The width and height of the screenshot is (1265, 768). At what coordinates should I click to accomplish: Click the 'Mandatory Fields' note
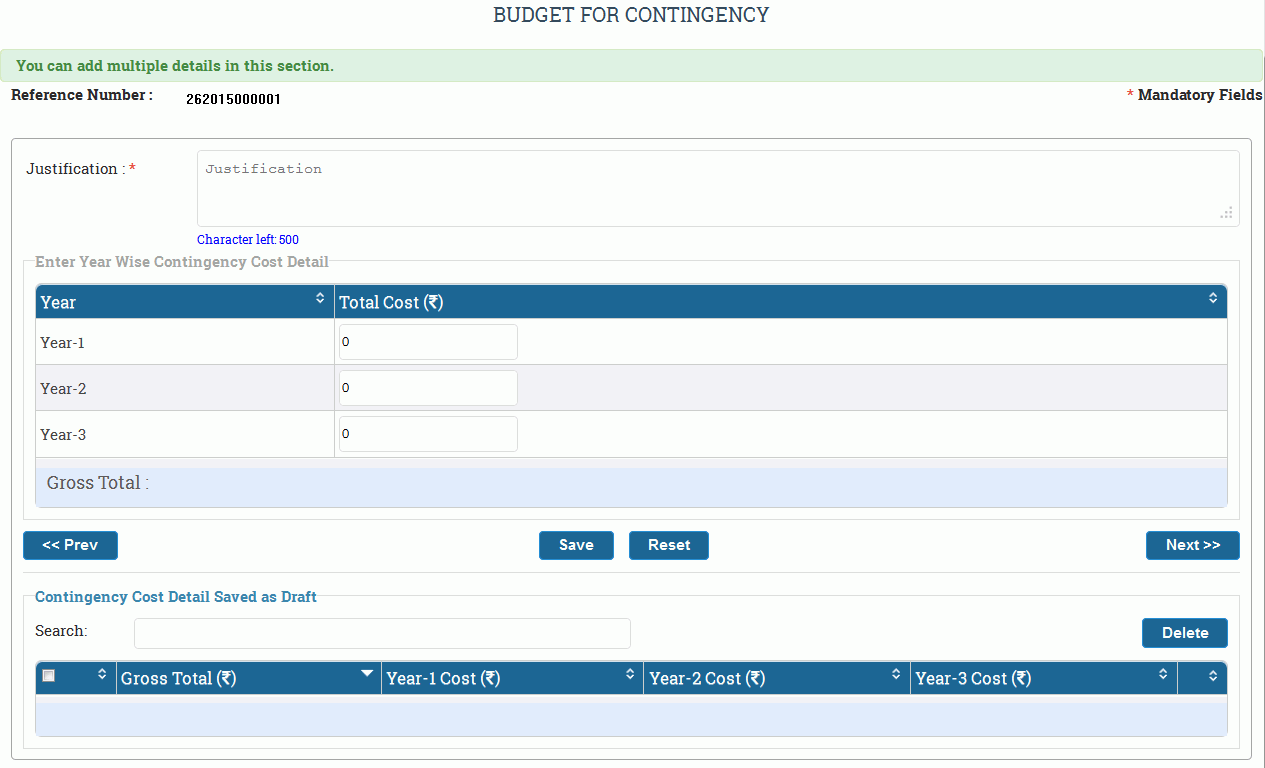pyautogui.click(x=1200, y=95)
